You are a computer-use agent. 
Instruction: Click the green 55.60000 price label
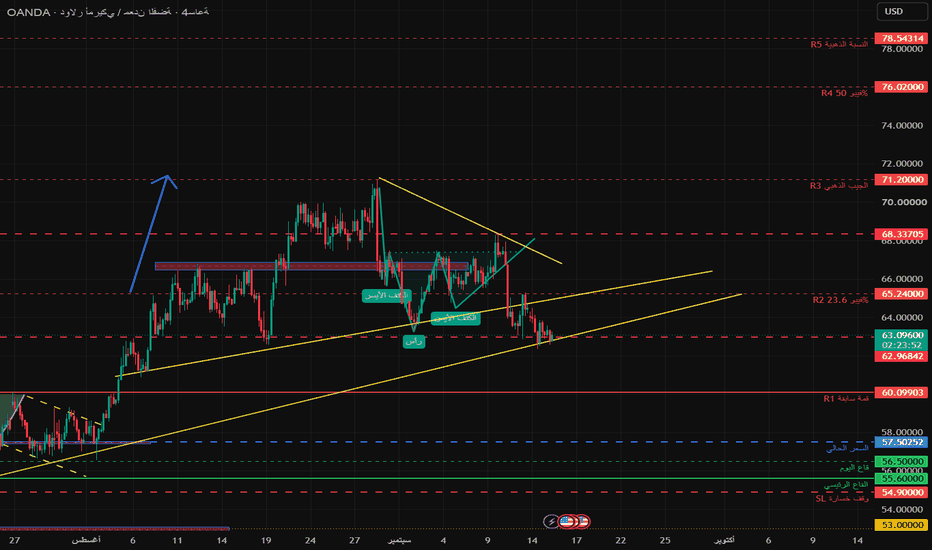(x=902, y=479)
